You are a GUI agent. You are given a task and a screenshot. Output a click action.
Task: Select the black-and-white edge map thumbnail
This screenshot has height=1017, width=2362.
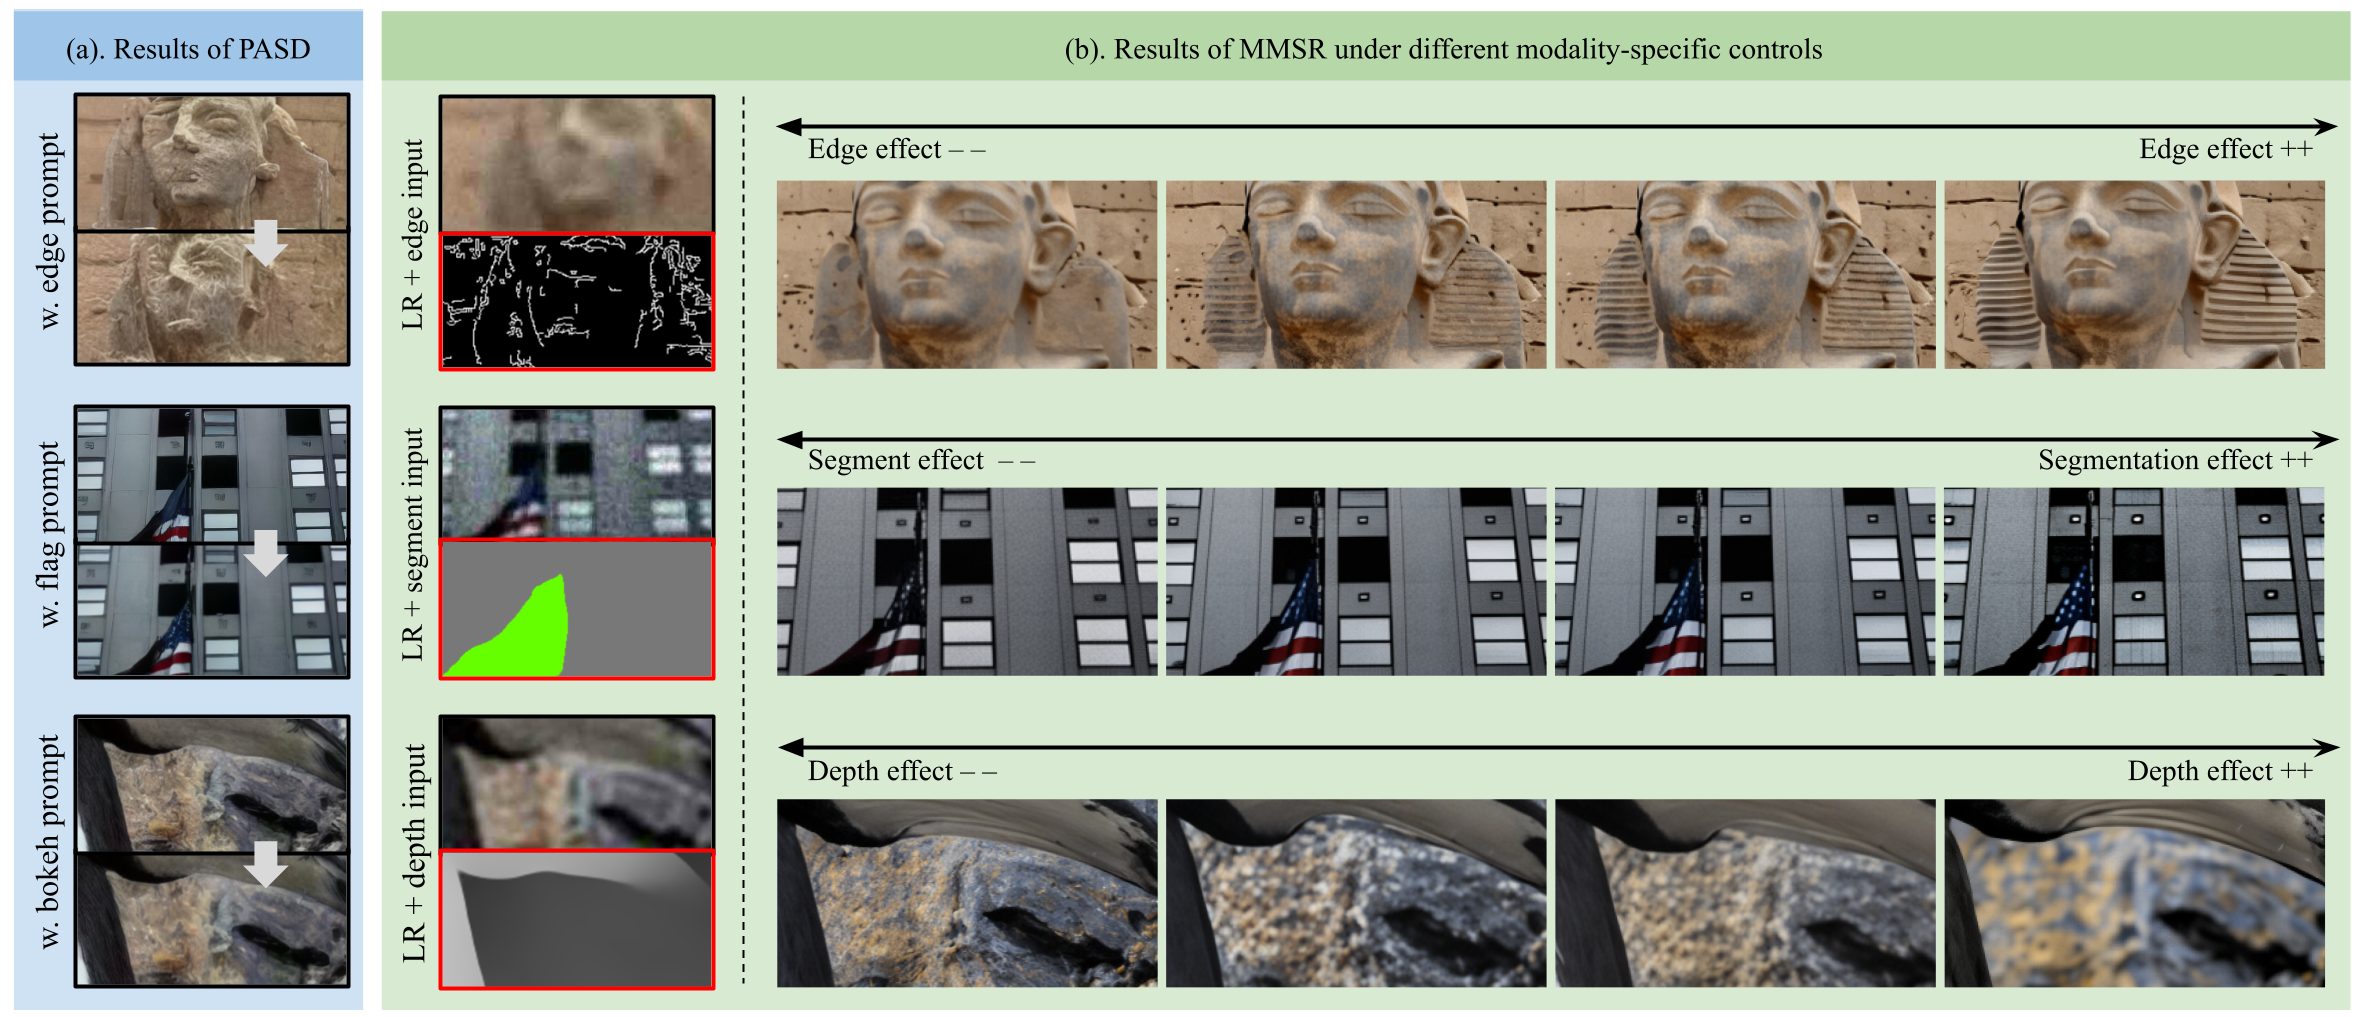(577, 301)
